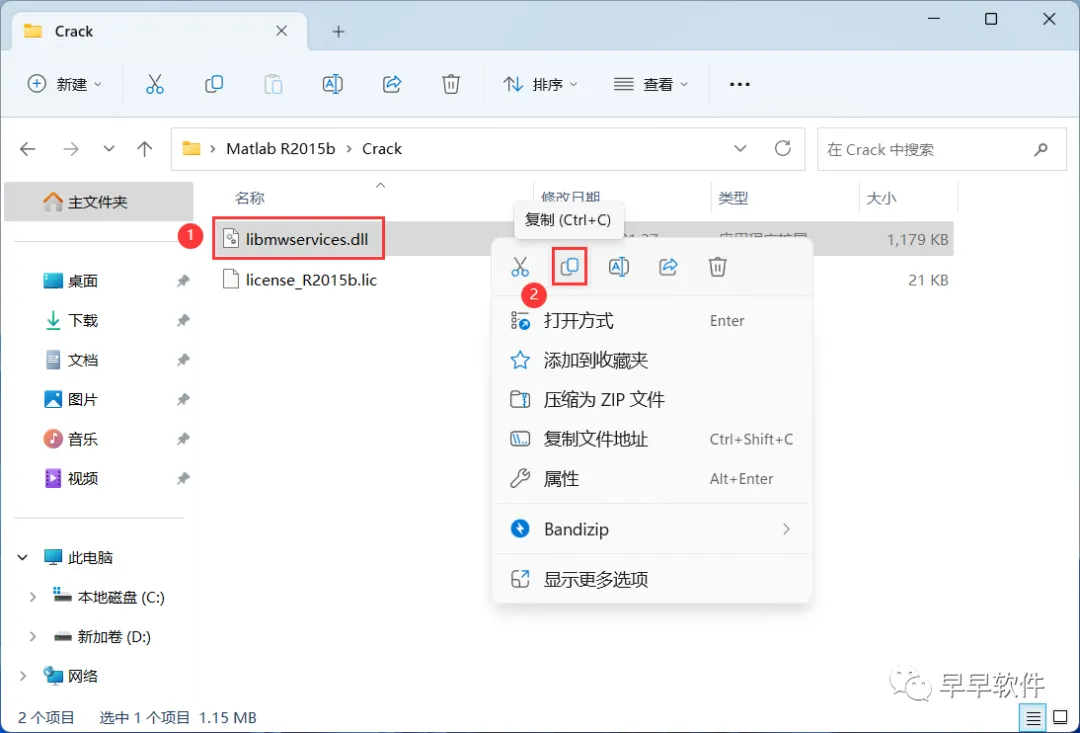Go forward with the right arrow button
The width and height of the screenshot is (1080, 733).
point(71,149)
